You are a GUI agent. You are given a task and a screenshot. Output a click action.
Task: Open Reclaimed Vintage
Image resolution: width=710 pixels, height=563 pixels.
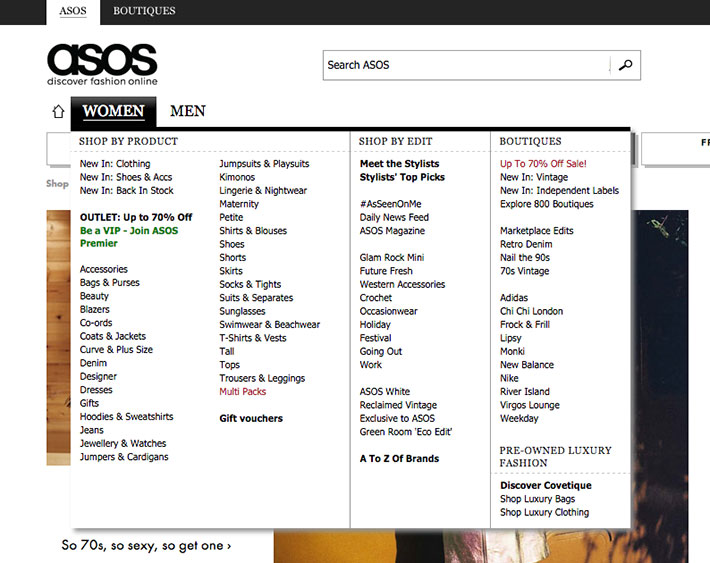398,405
